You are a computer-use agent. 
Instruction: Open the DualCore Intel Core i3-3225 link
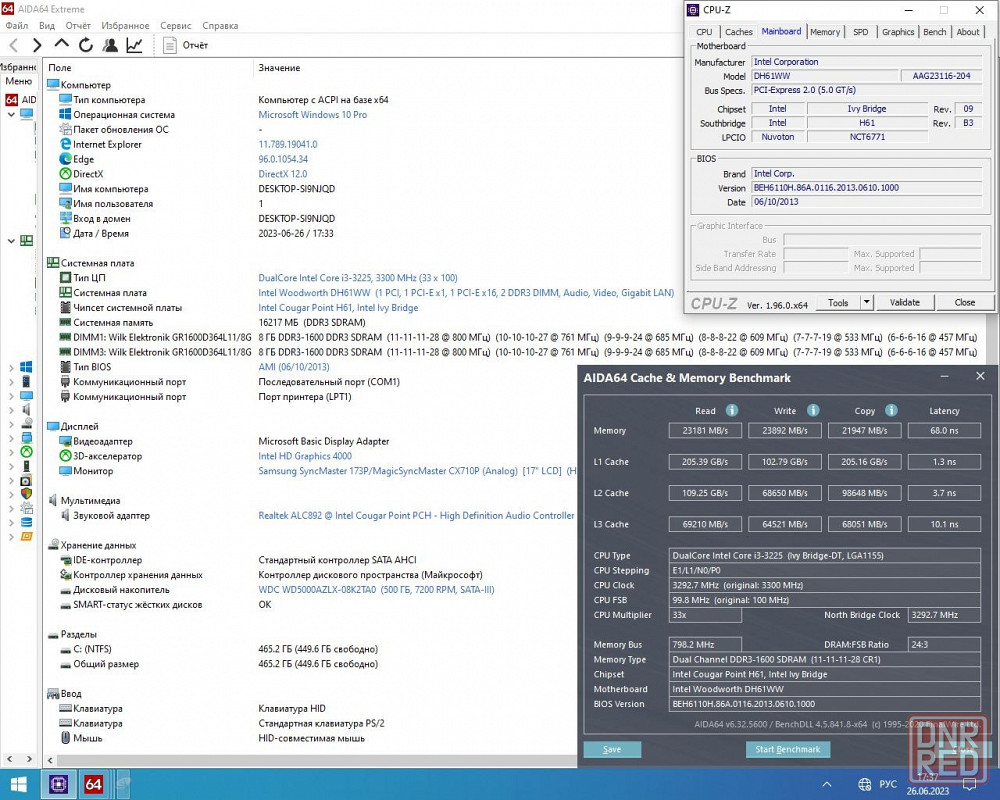tap(358, 278)
